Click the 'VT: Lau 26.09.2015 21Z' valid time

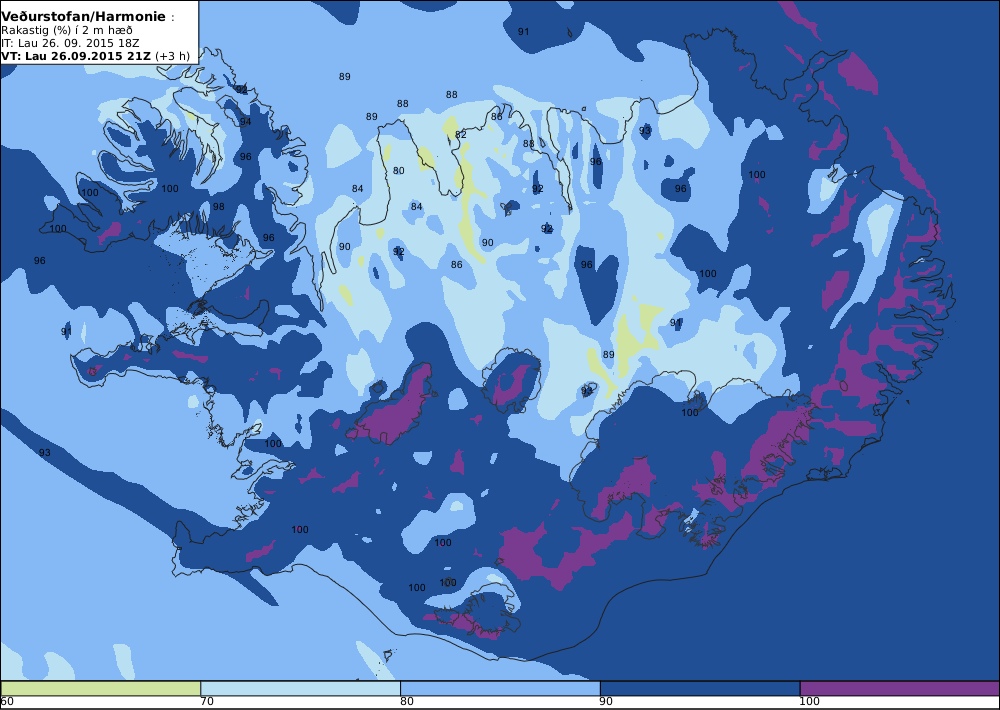[x=76, y=56]
